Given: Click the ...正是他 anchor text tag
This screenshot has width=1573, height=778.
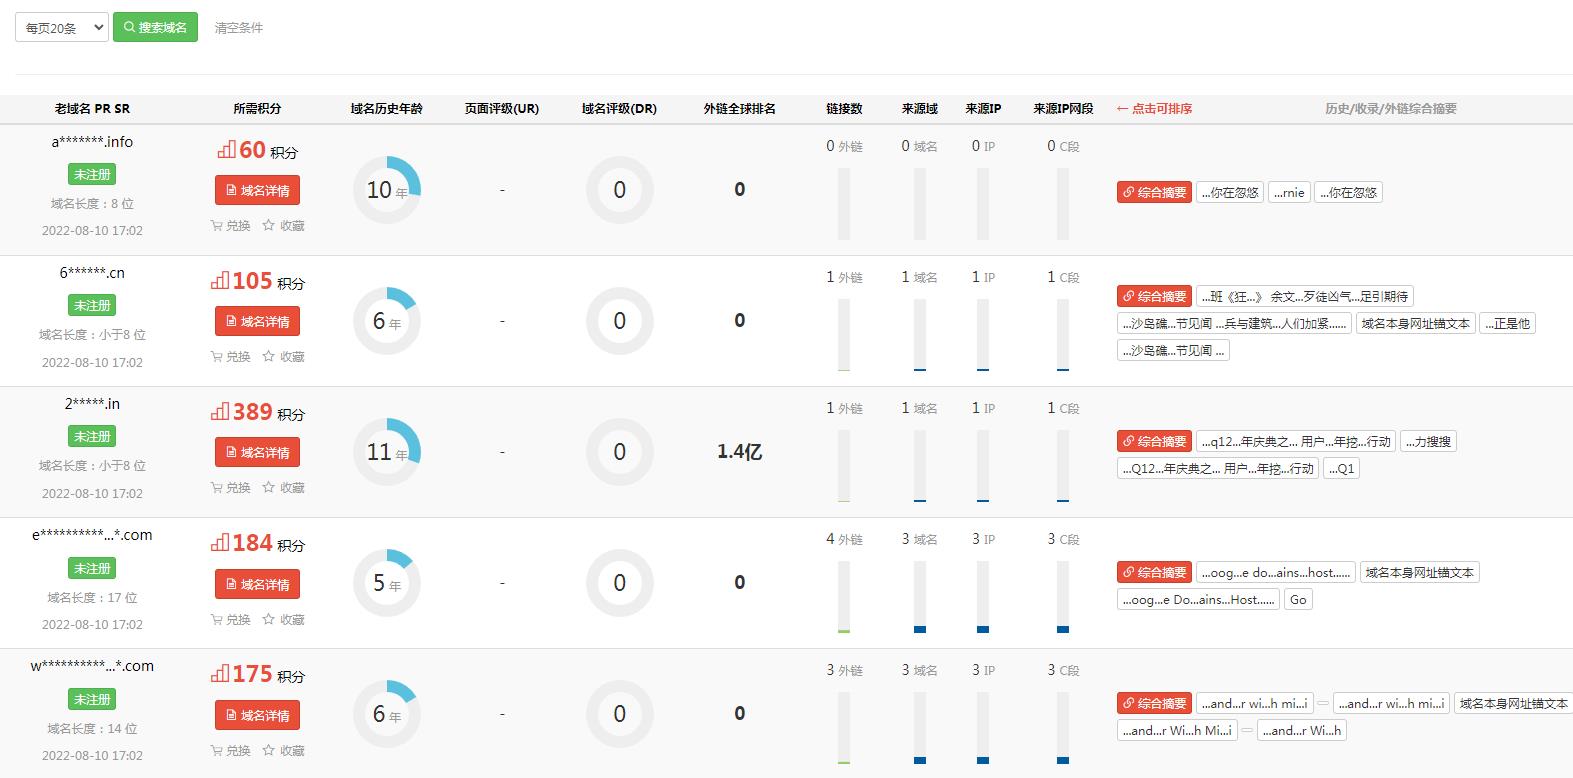Looking at the screenshot, I should click(x=1507, y=323).
